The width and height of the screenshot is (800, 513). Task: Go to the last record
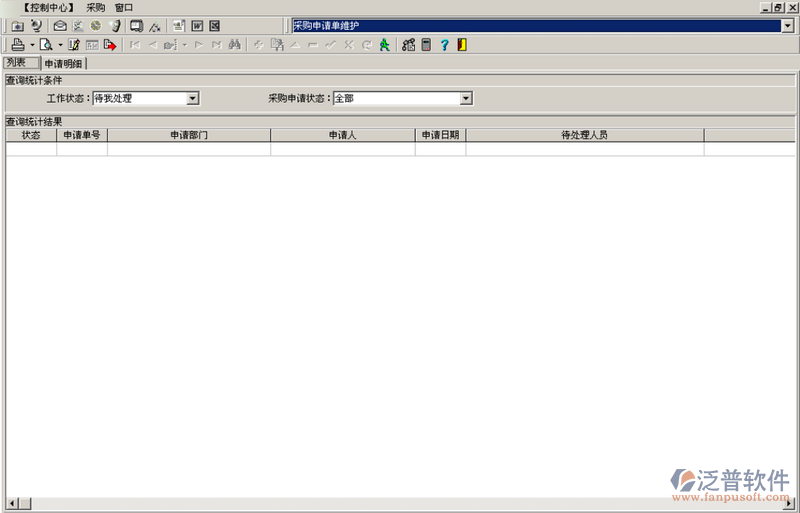point(216,45)
